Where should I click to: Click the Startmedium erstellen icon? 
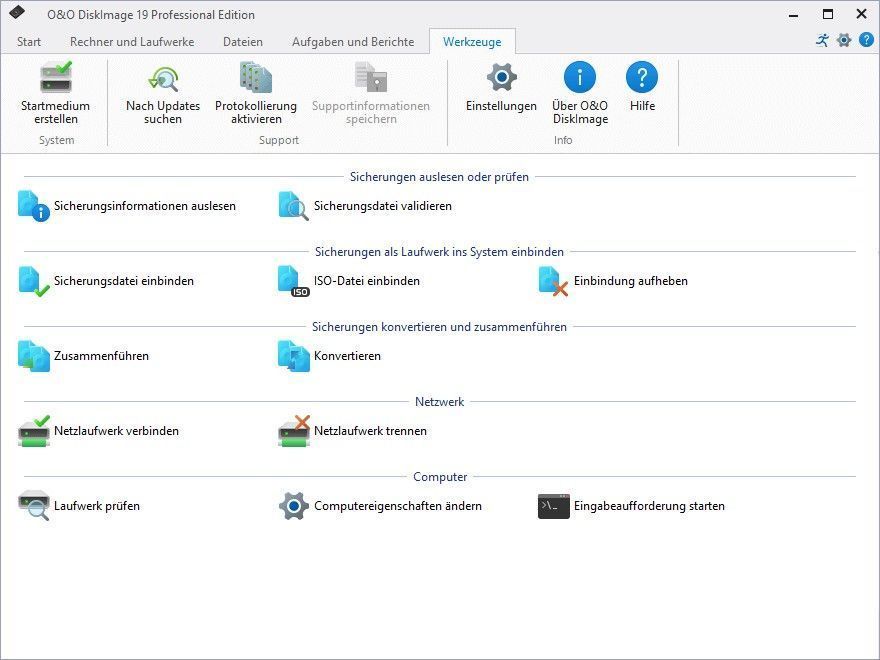56,77
